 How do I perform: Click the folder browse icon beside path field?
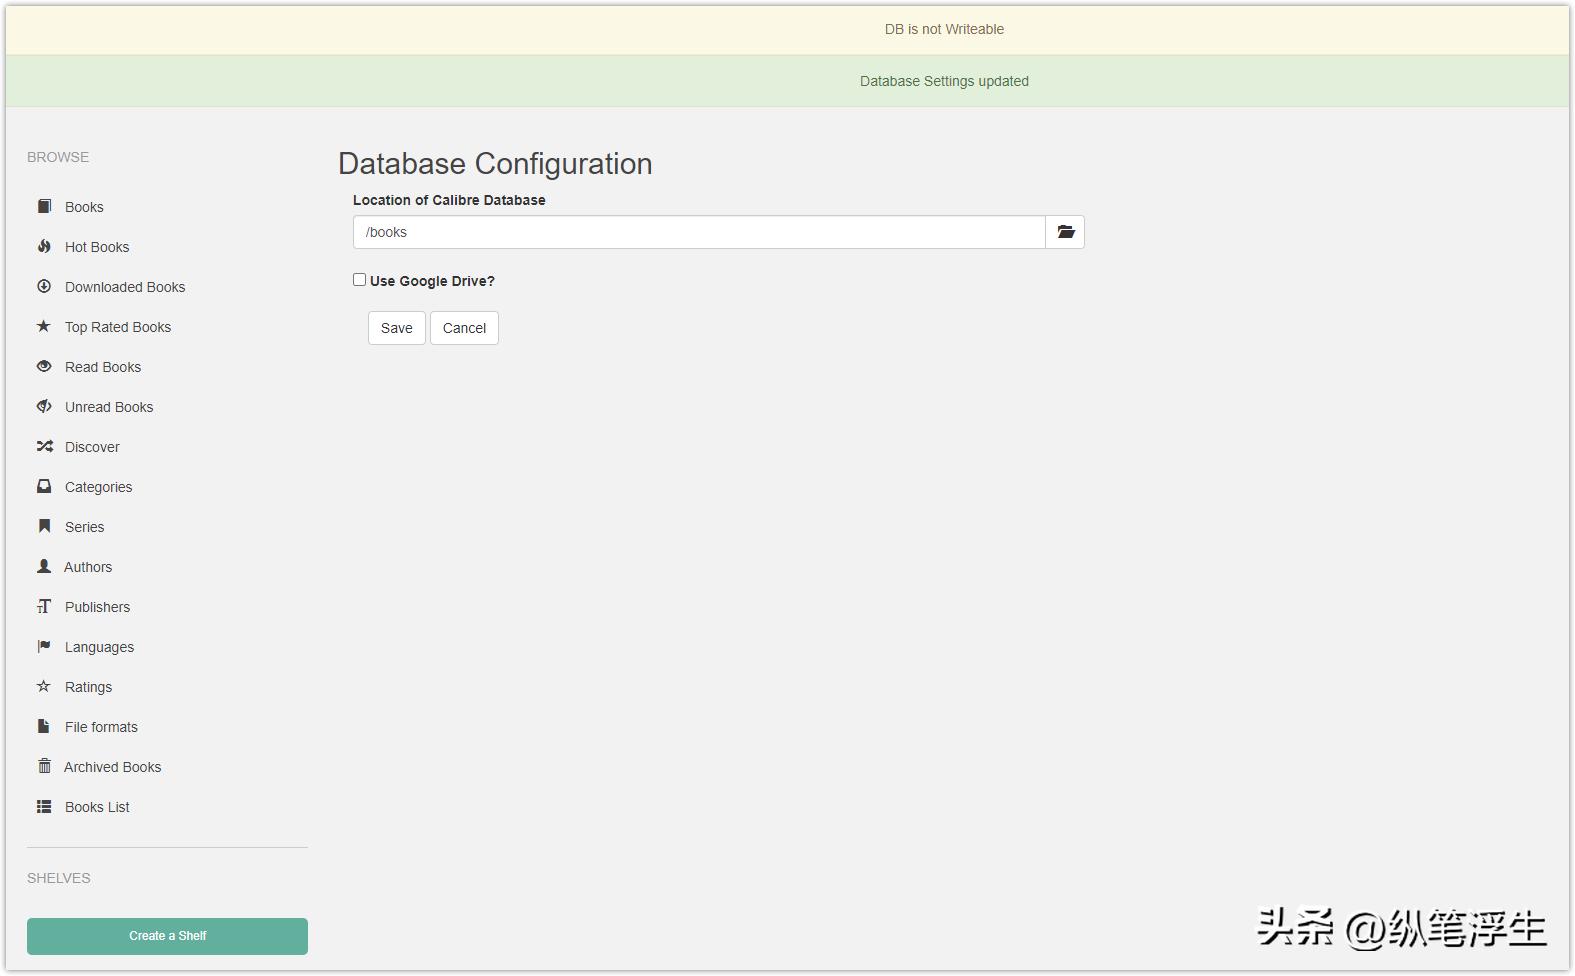pos(1065,232)
